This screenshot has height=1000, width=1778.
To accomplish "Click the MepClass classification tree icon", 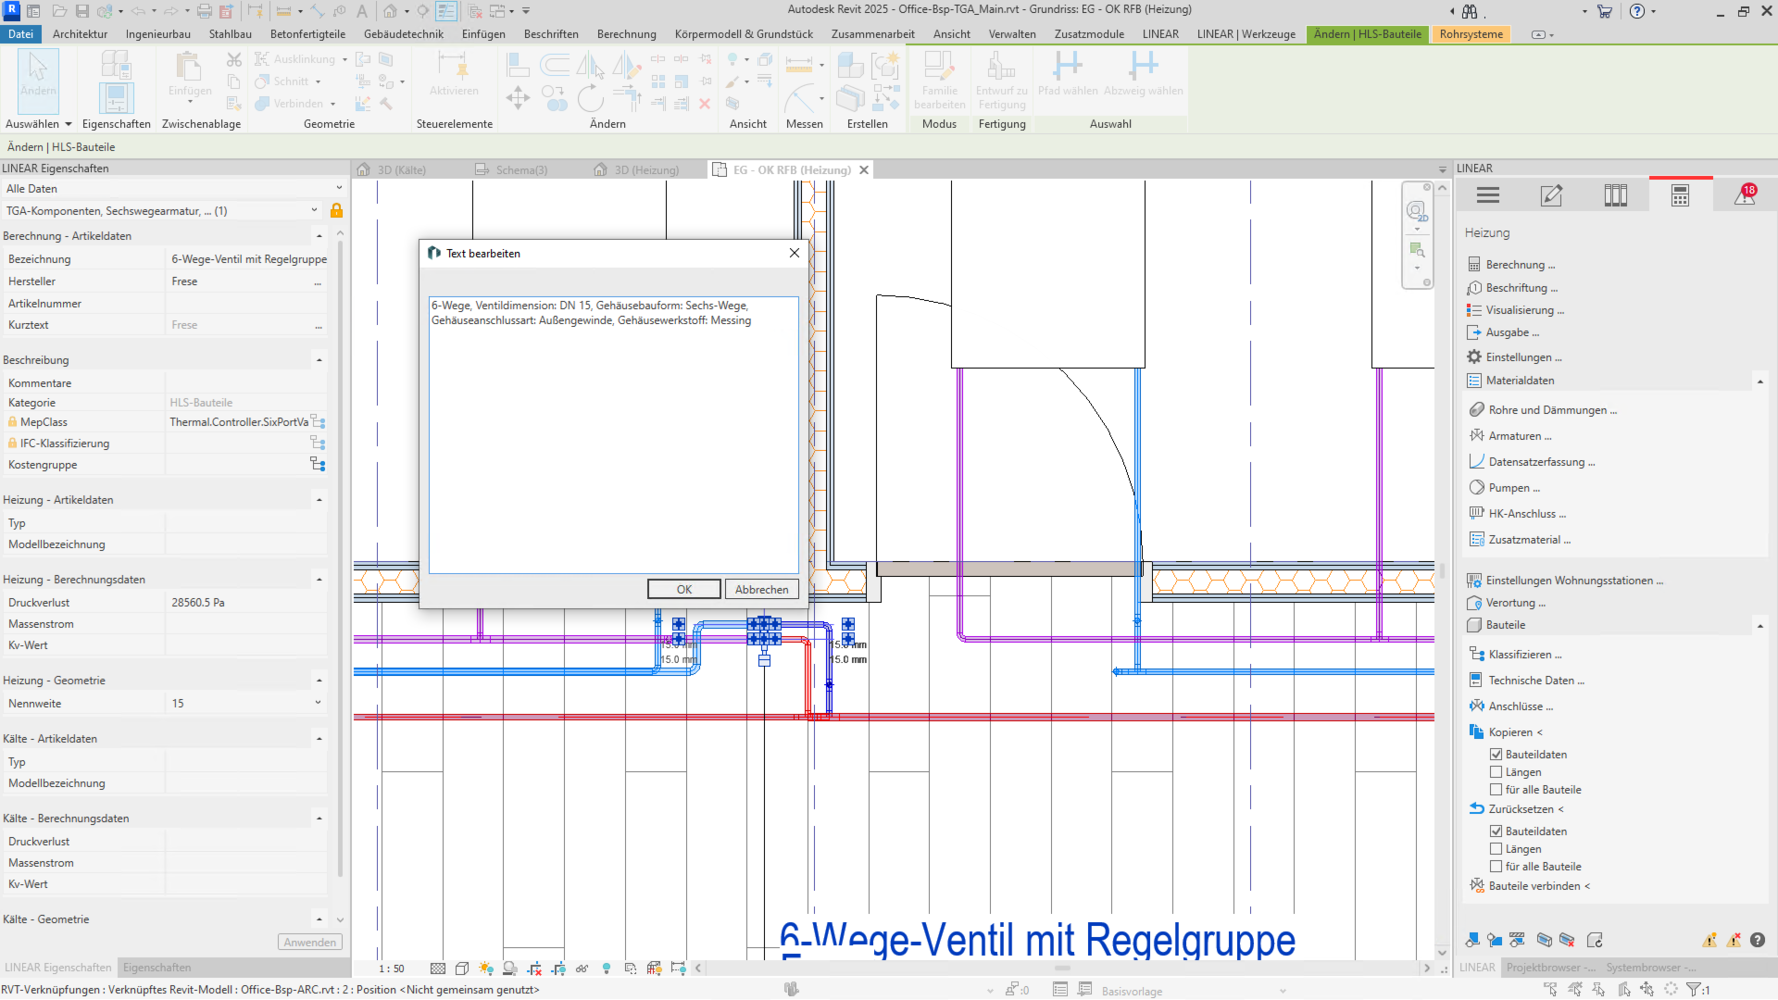I will [318, 422].
